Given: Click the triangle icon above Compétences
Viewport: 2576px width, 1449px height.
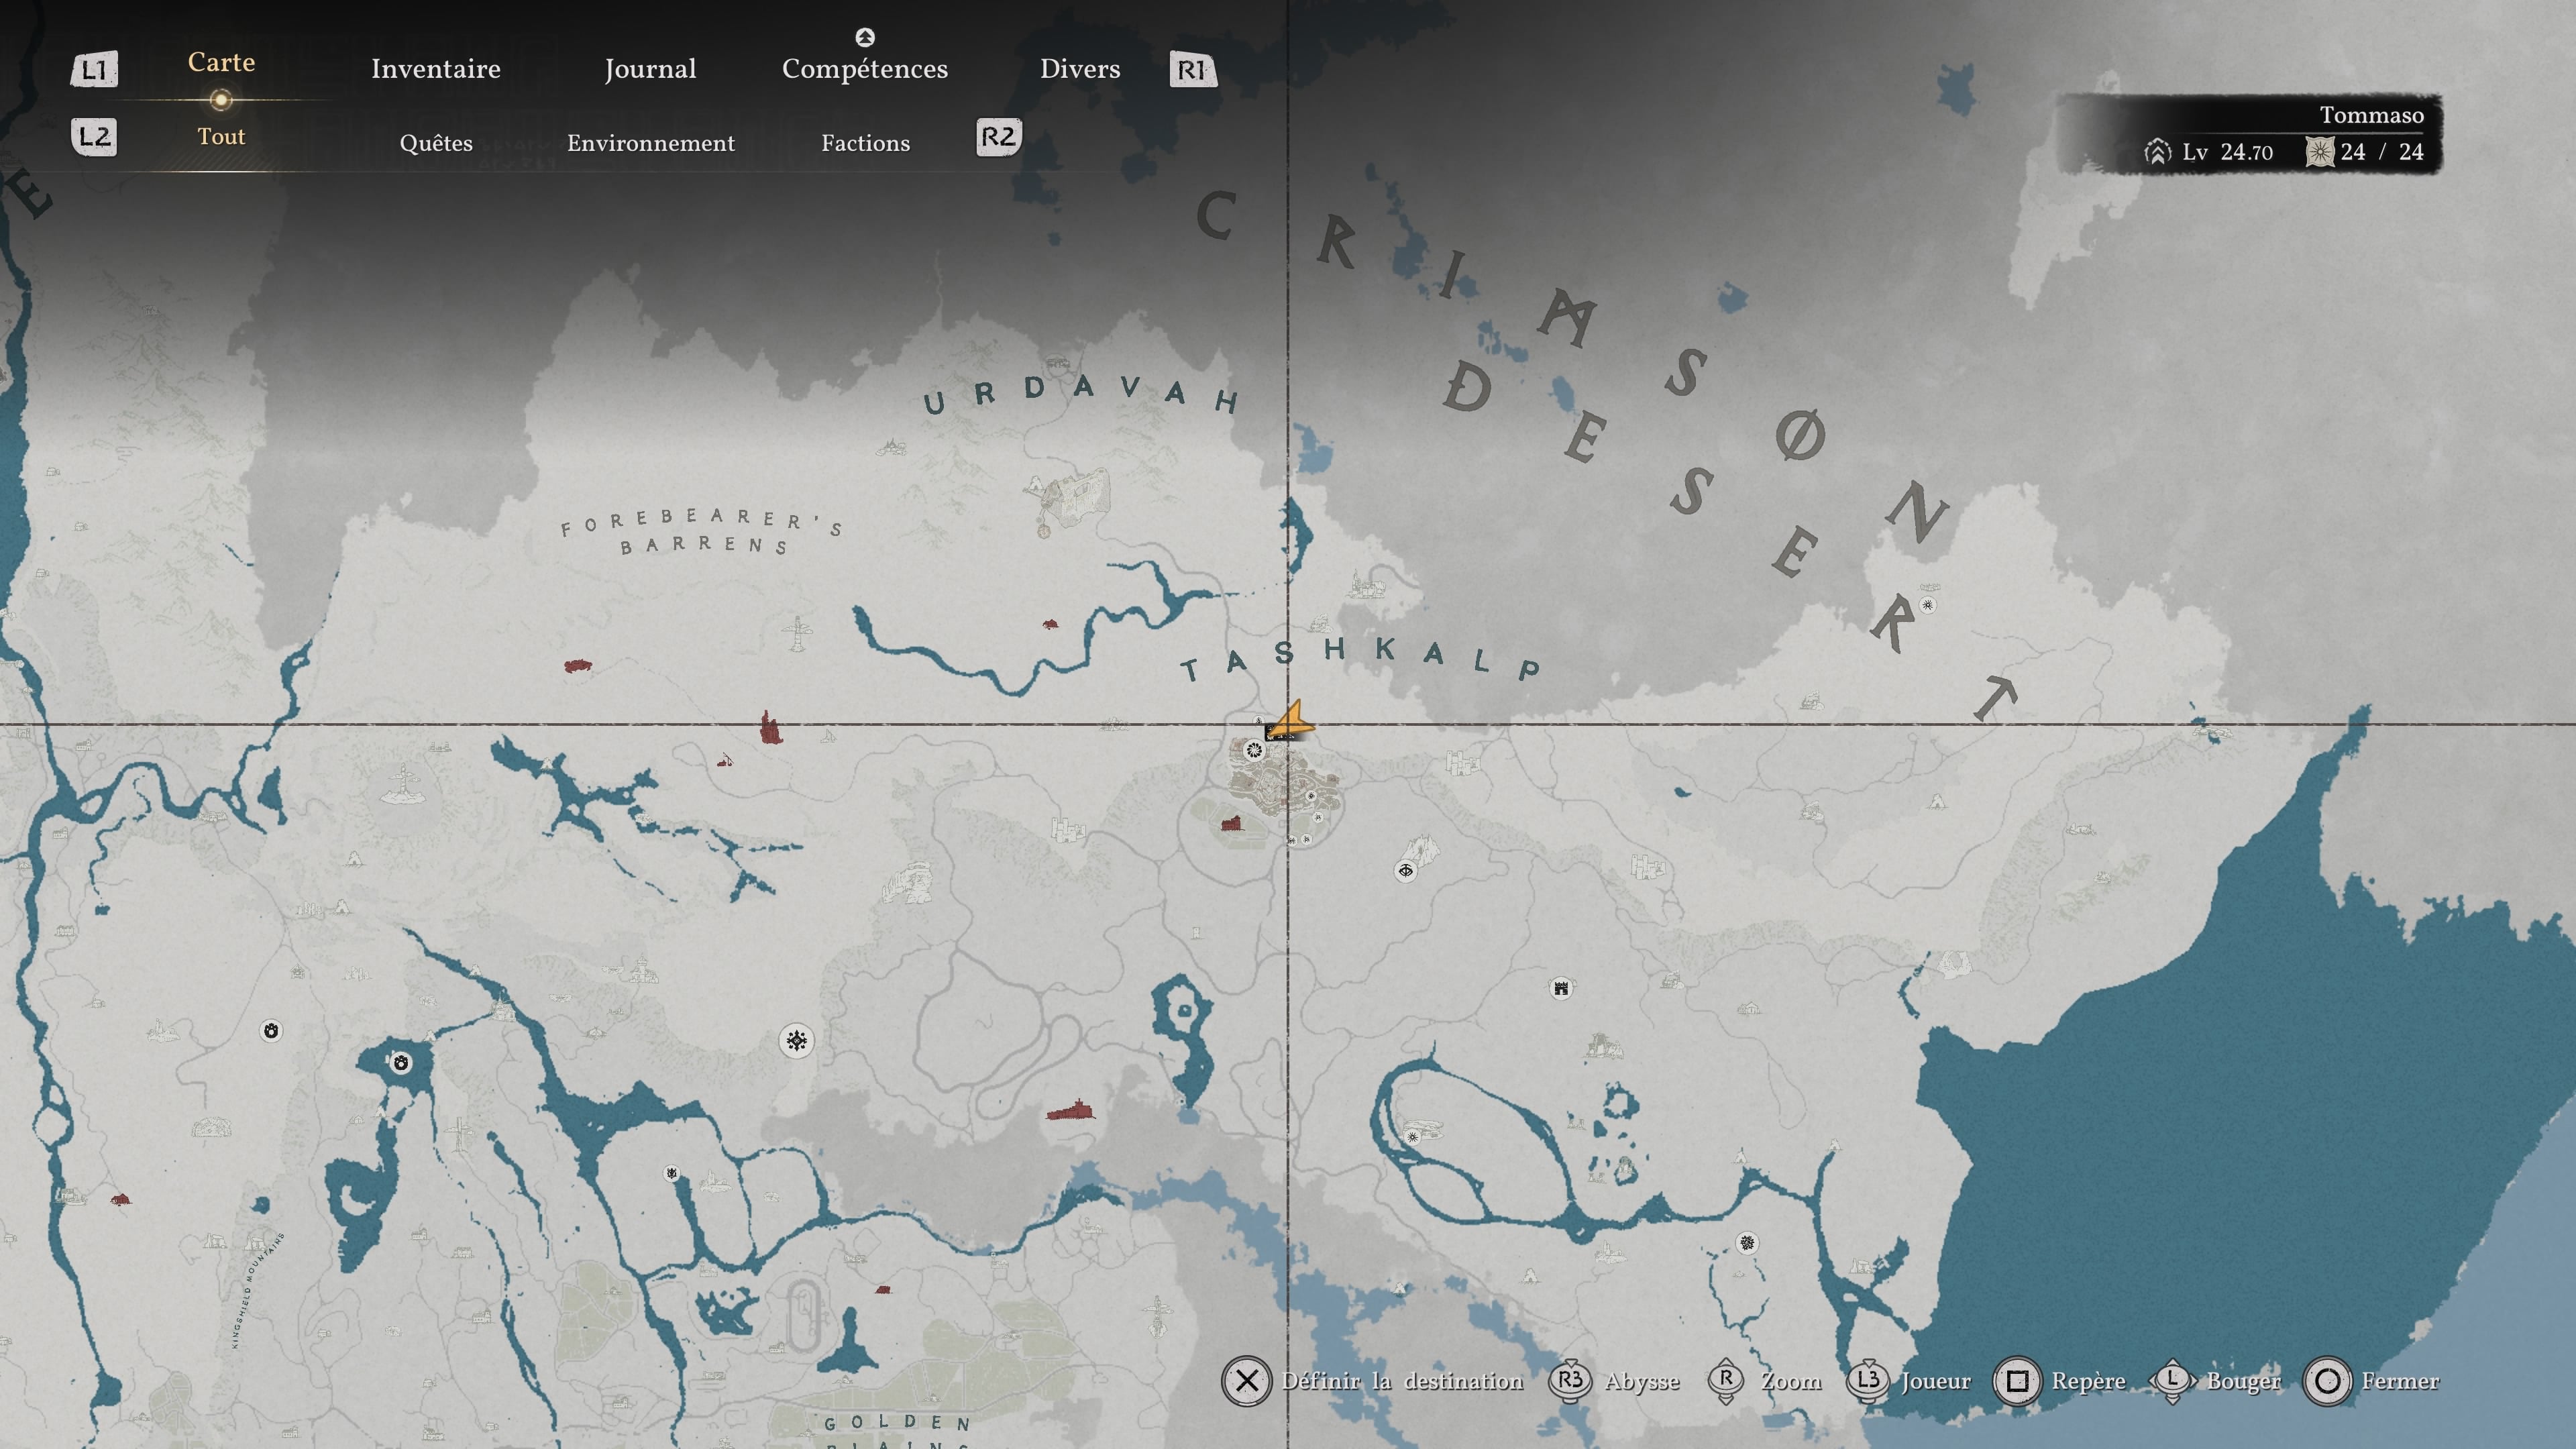Looking at the screenshot, I should click(x=865, y=37).
